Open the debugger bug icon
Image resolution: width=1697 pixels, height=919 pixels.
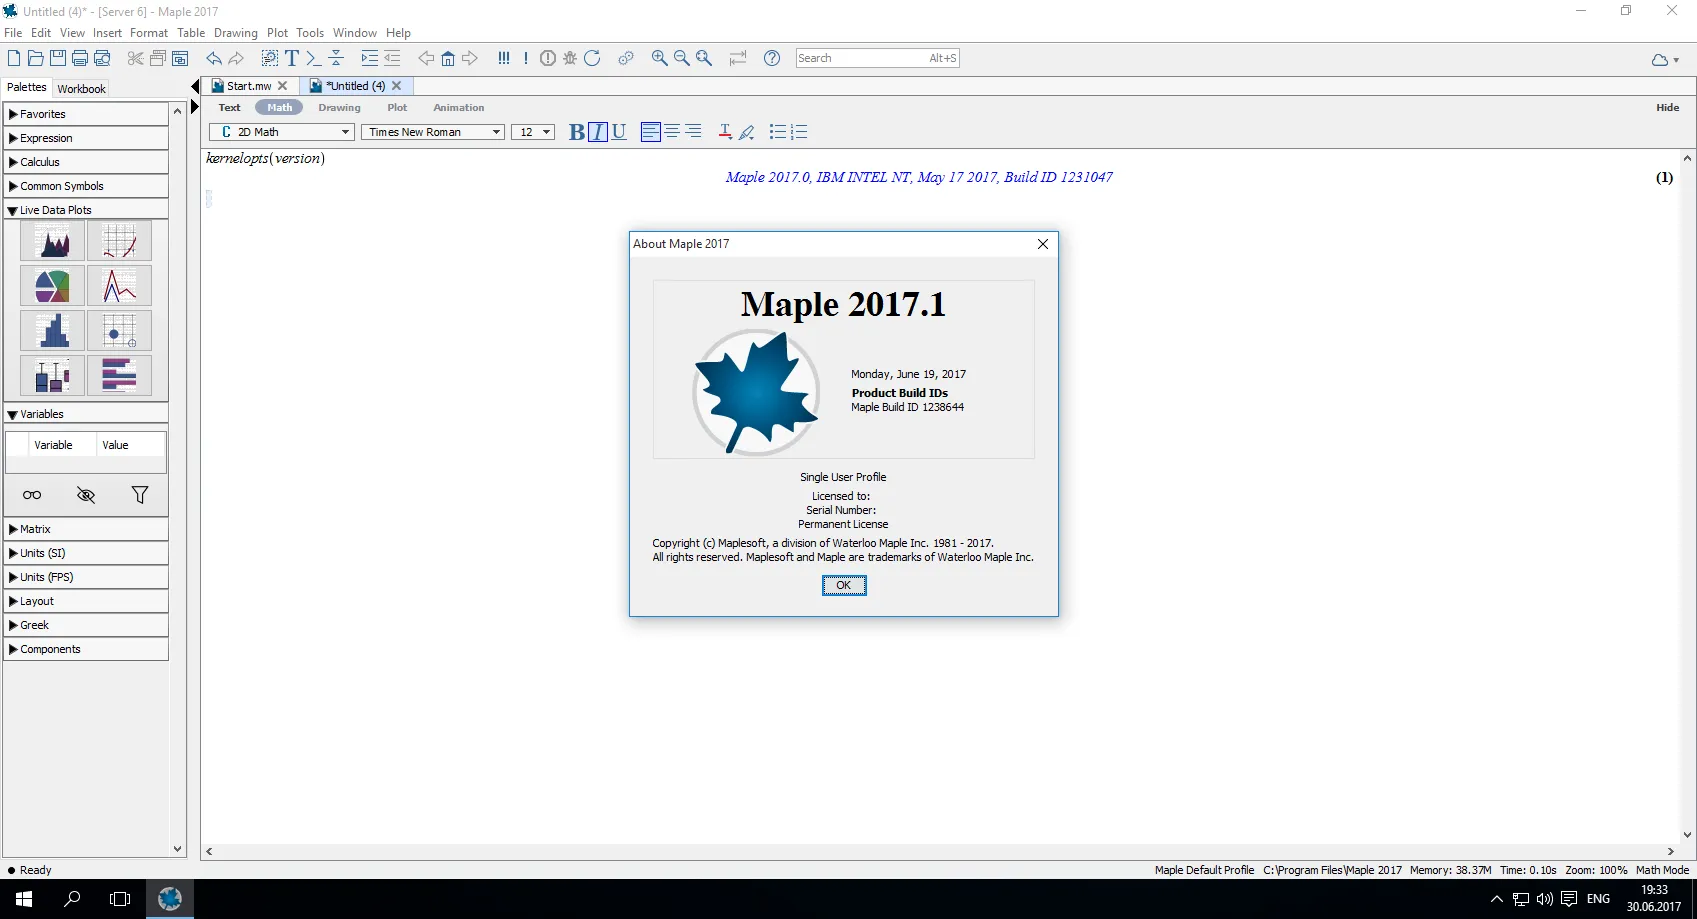tap(570, 58)
